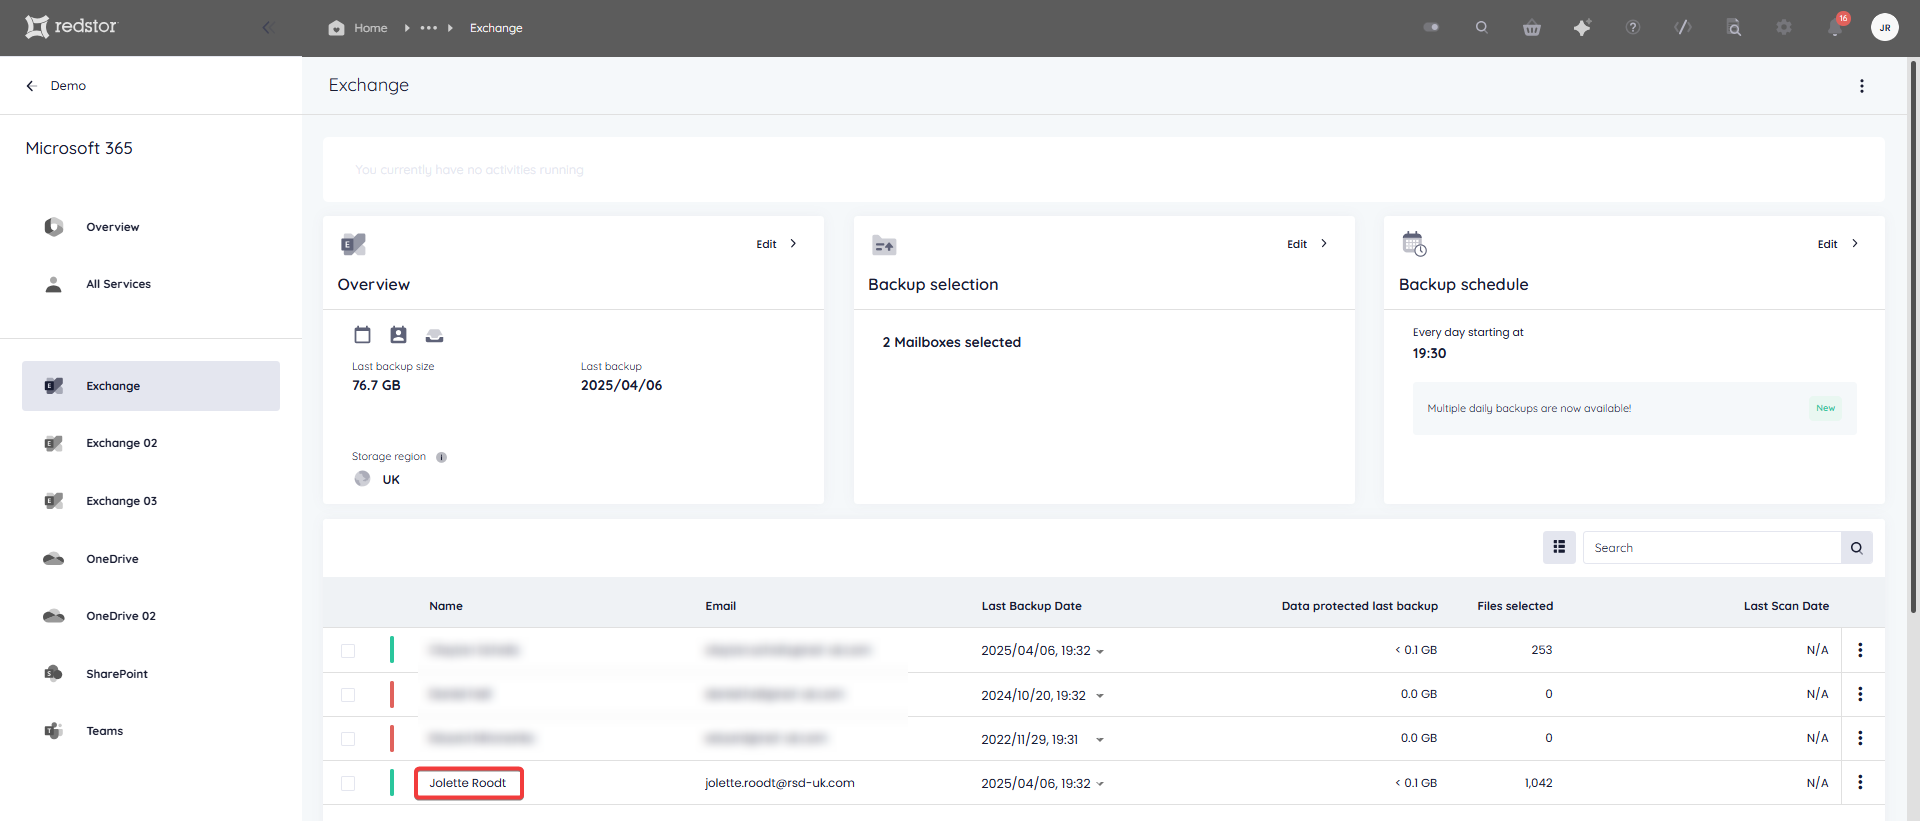Click the table search magnifier button

coord(1857,548)
